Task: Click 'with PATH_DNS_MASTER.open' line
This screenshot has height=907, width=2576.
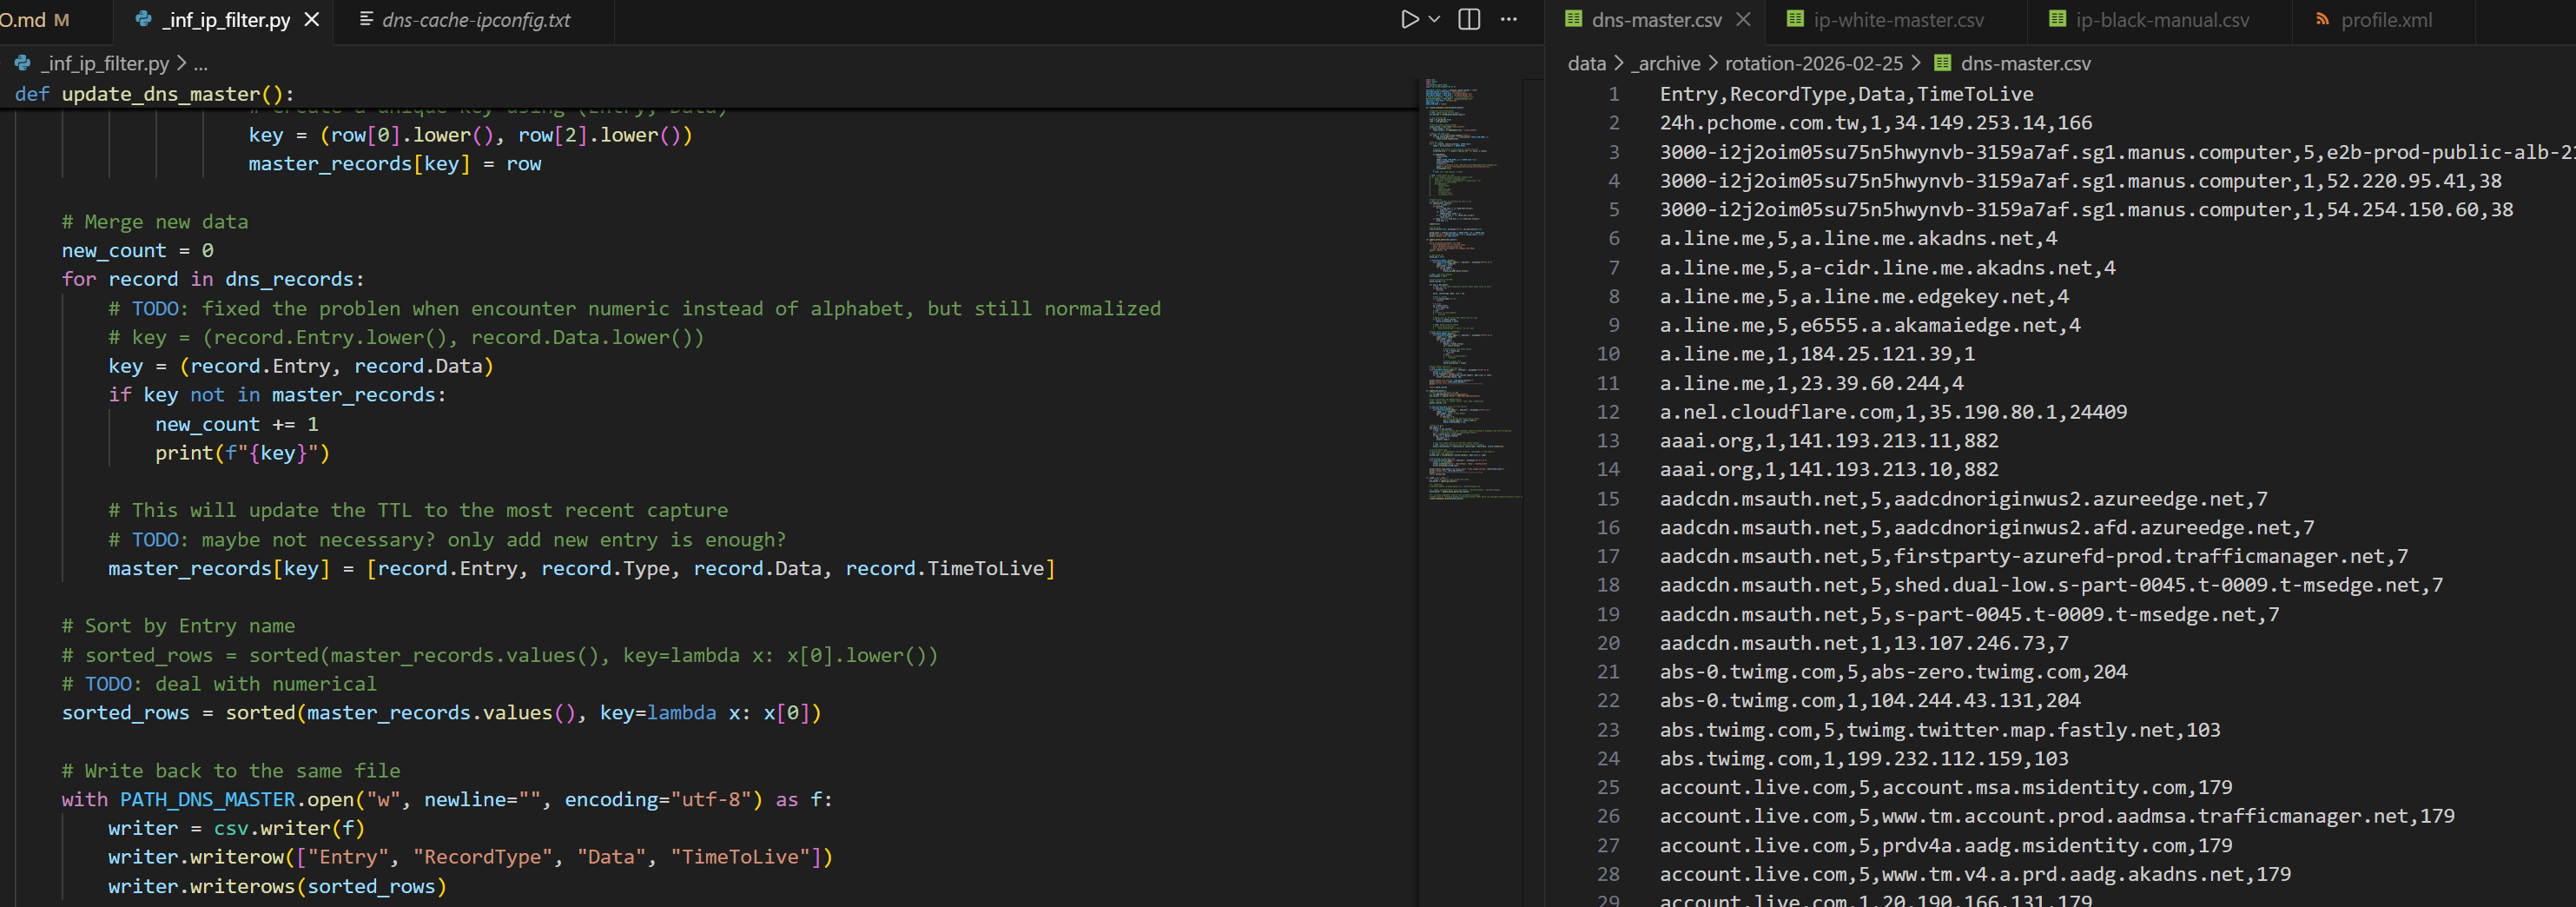Action: coord(447,800)
